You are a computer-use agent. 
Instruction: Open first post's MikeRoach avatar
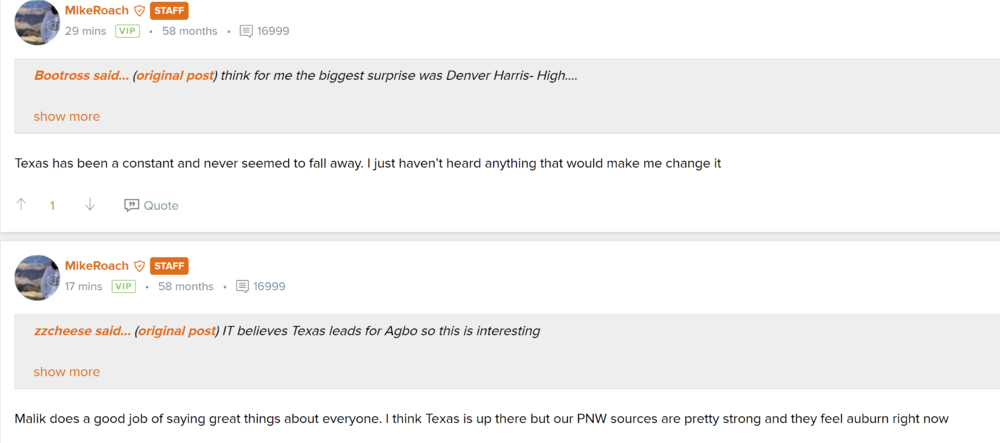click(37, 22)
